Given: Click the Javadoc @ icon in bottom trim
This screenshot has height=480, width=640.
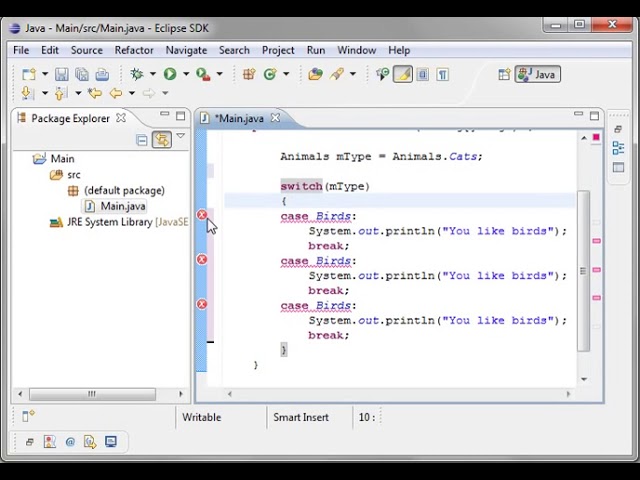Looking at the screenshot, I should coord(70,442).
